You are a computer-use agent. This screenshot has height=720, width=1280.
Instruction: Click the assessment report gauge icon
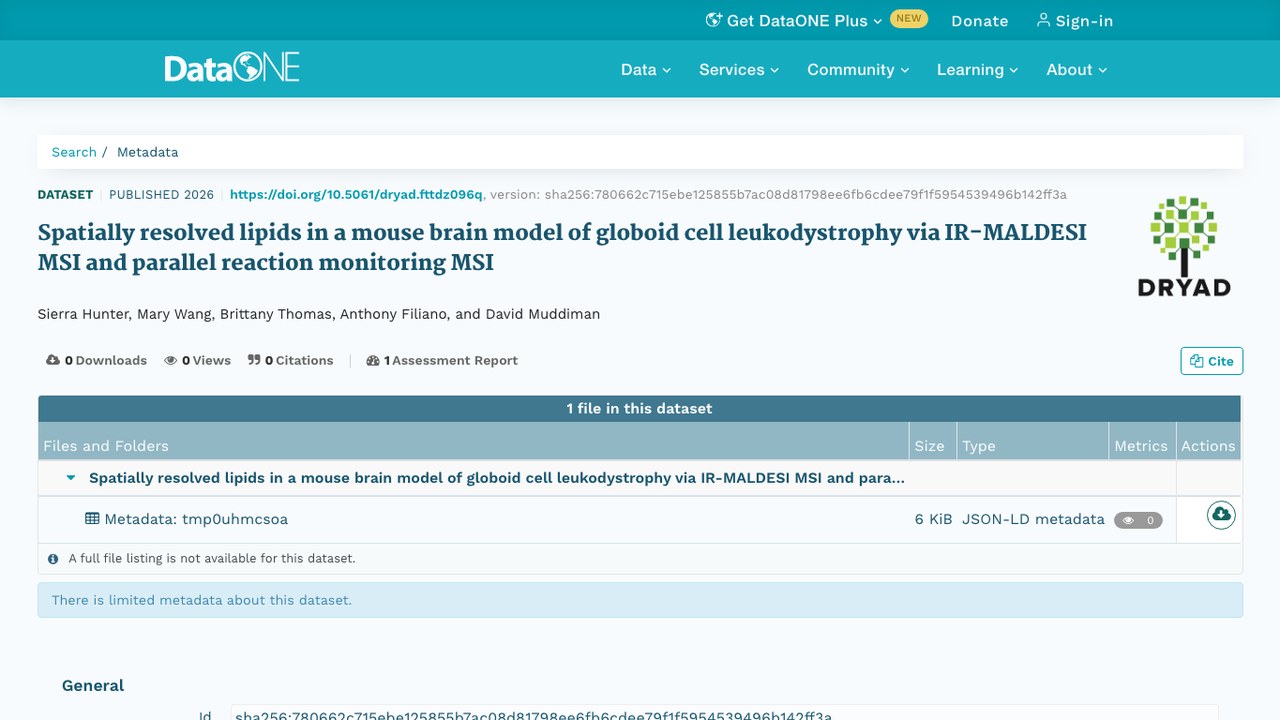coord(373,360)
